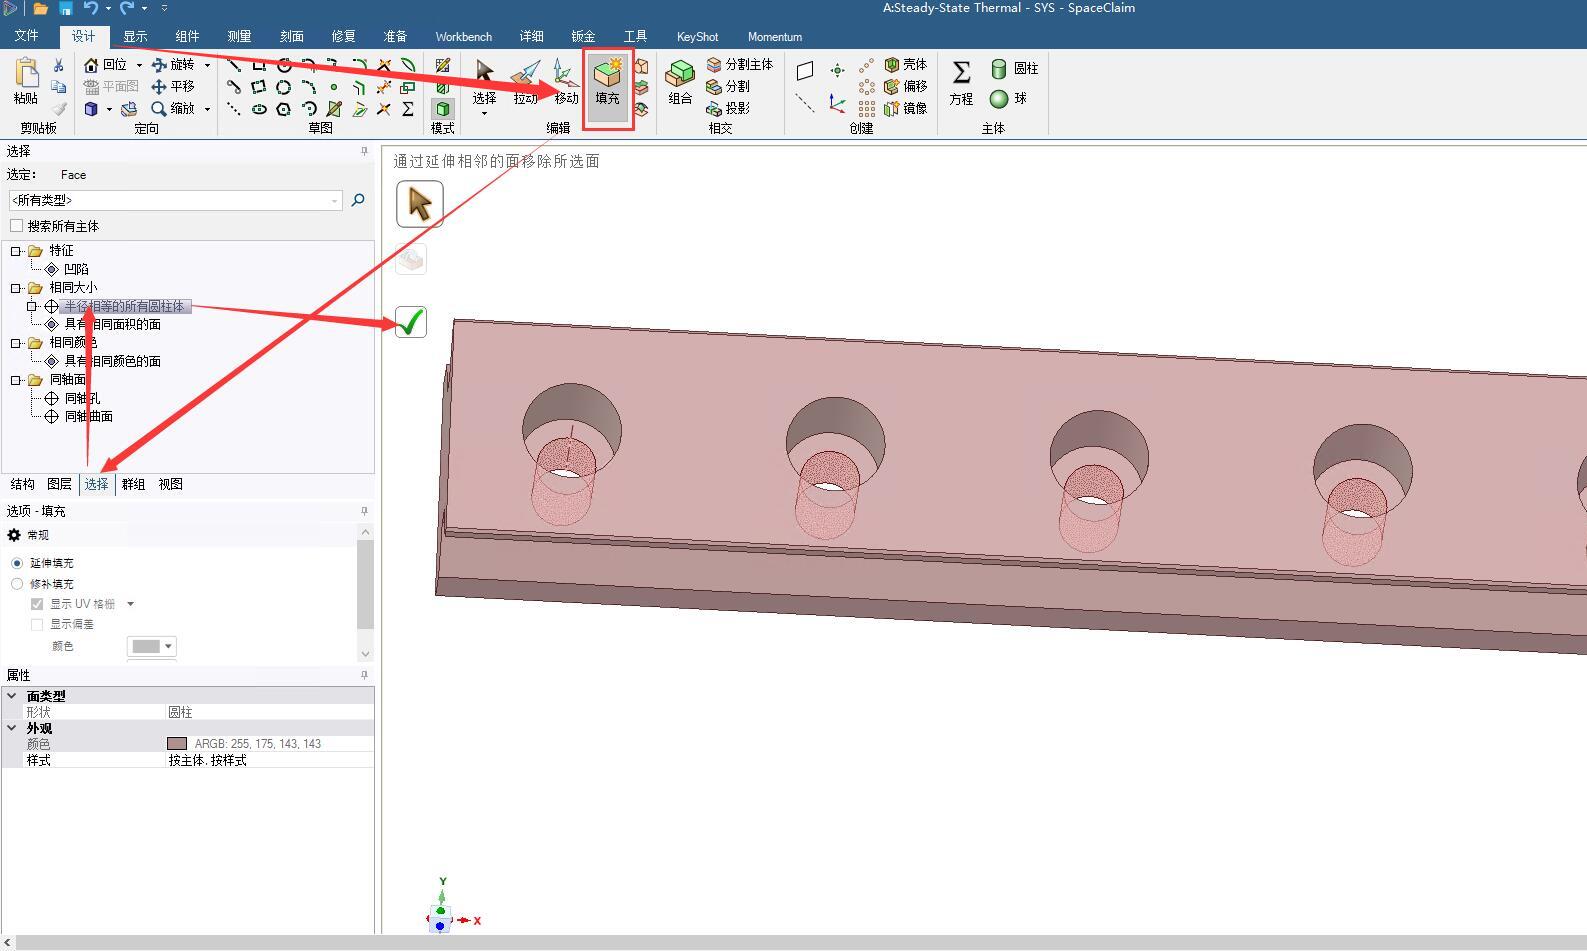Toggle the 显示偏差 checkbox
Image resolution: width=1587 pixels, height=951 pixels.
[37, 624]
